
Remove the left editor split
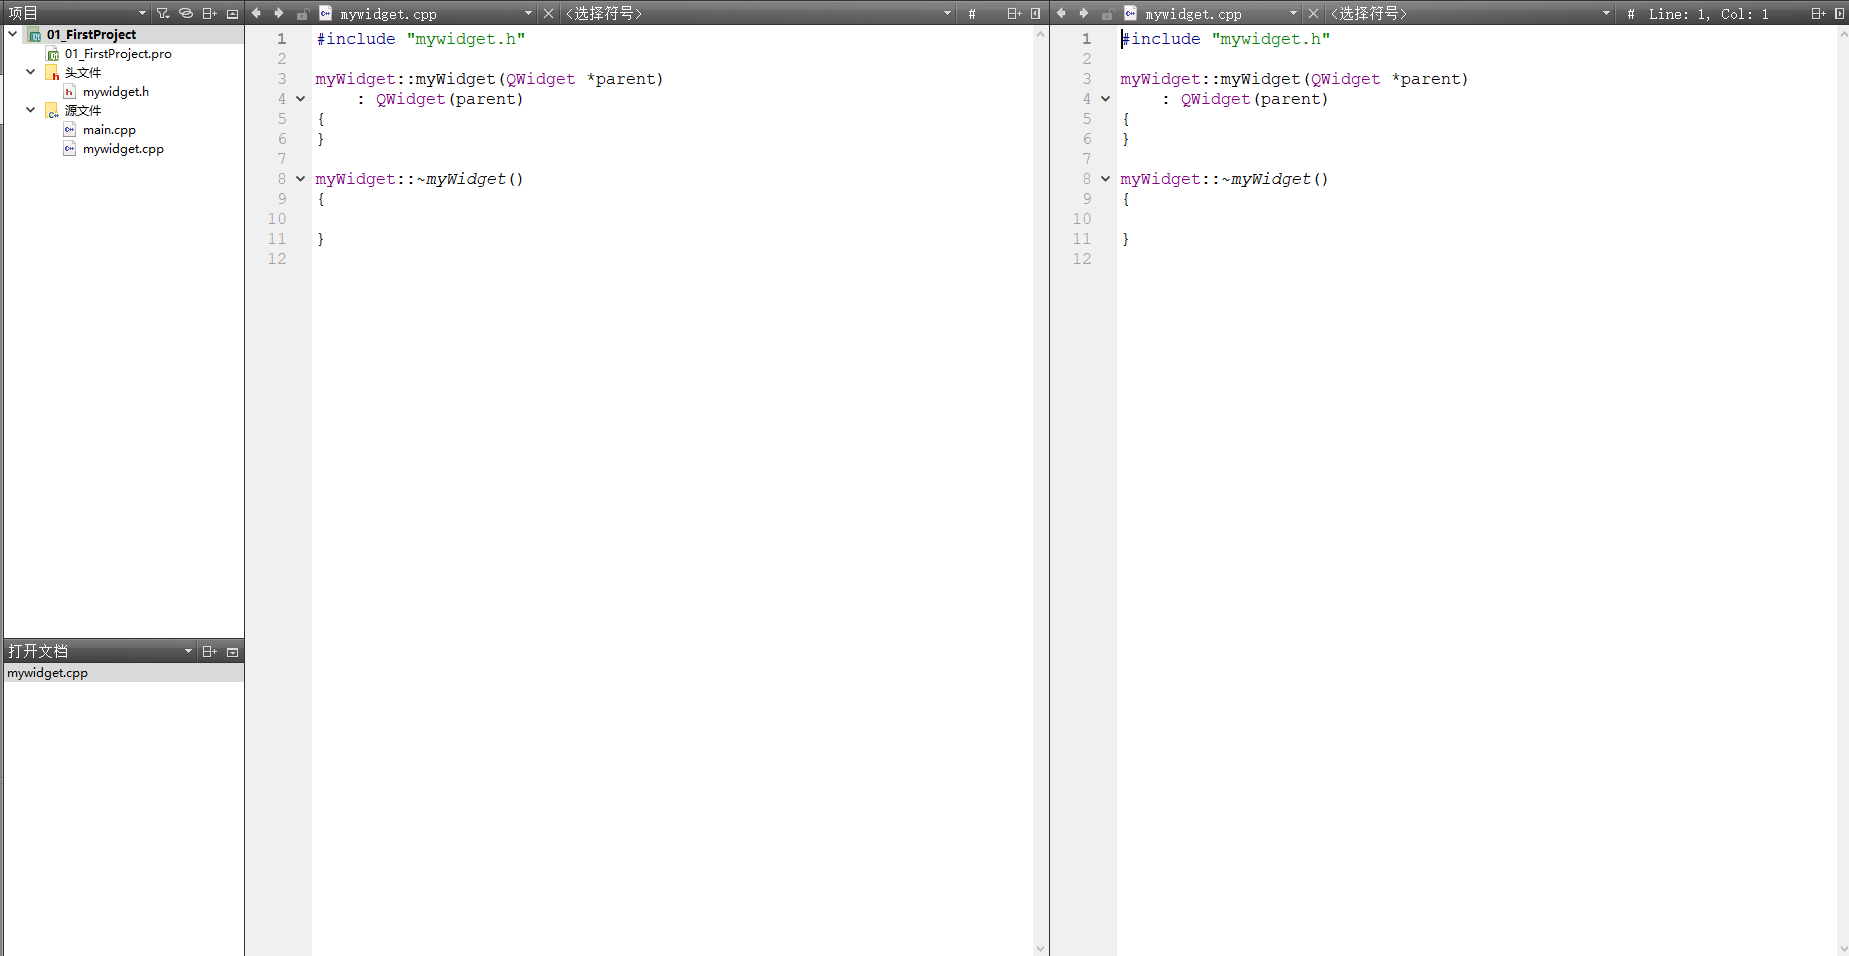[x=1035, y=13]
